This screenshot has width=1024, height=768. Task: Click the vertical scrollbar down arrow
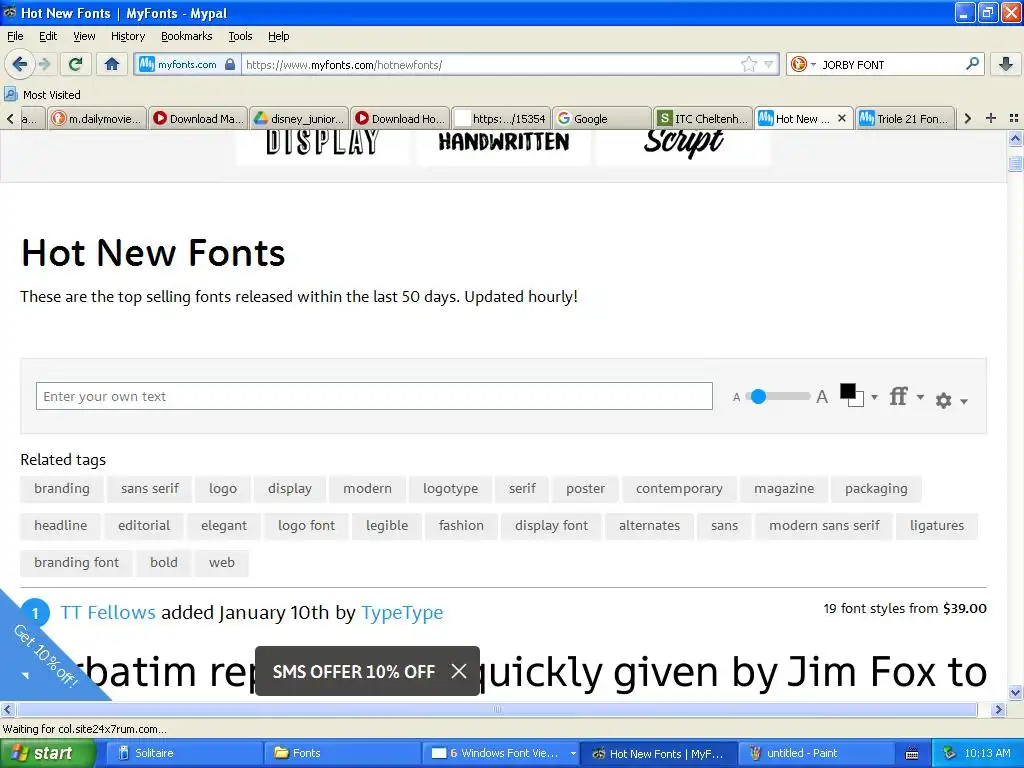click(1015, 693)
